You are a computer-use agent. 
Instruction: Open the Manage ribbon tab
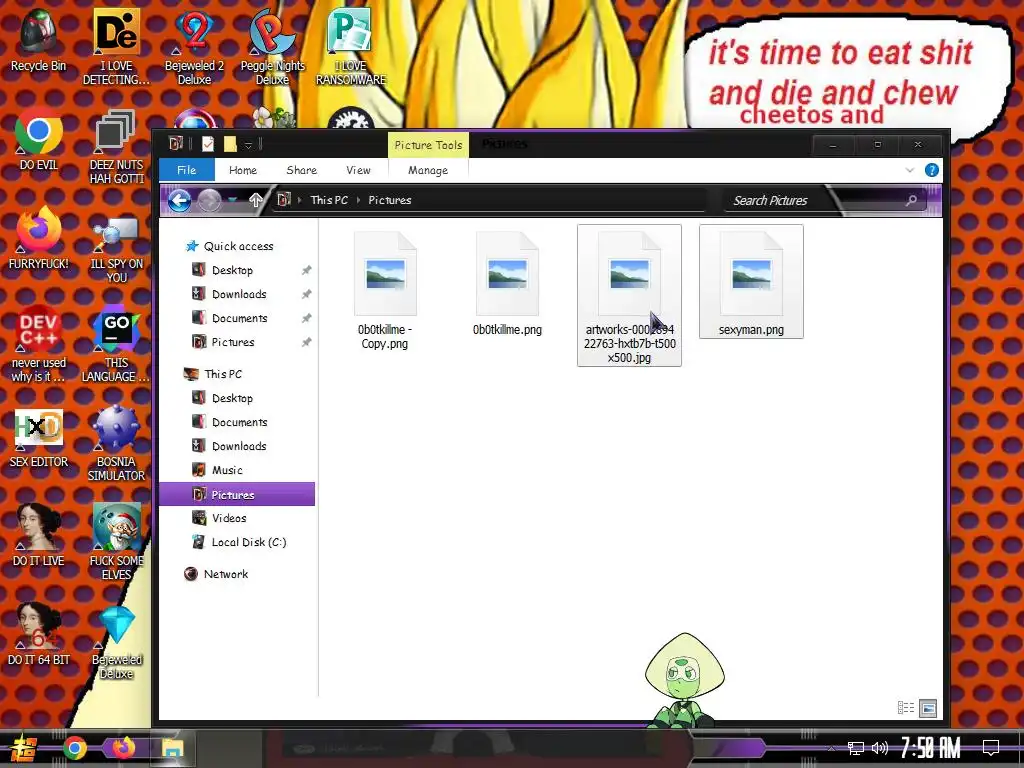coord(428,170)
